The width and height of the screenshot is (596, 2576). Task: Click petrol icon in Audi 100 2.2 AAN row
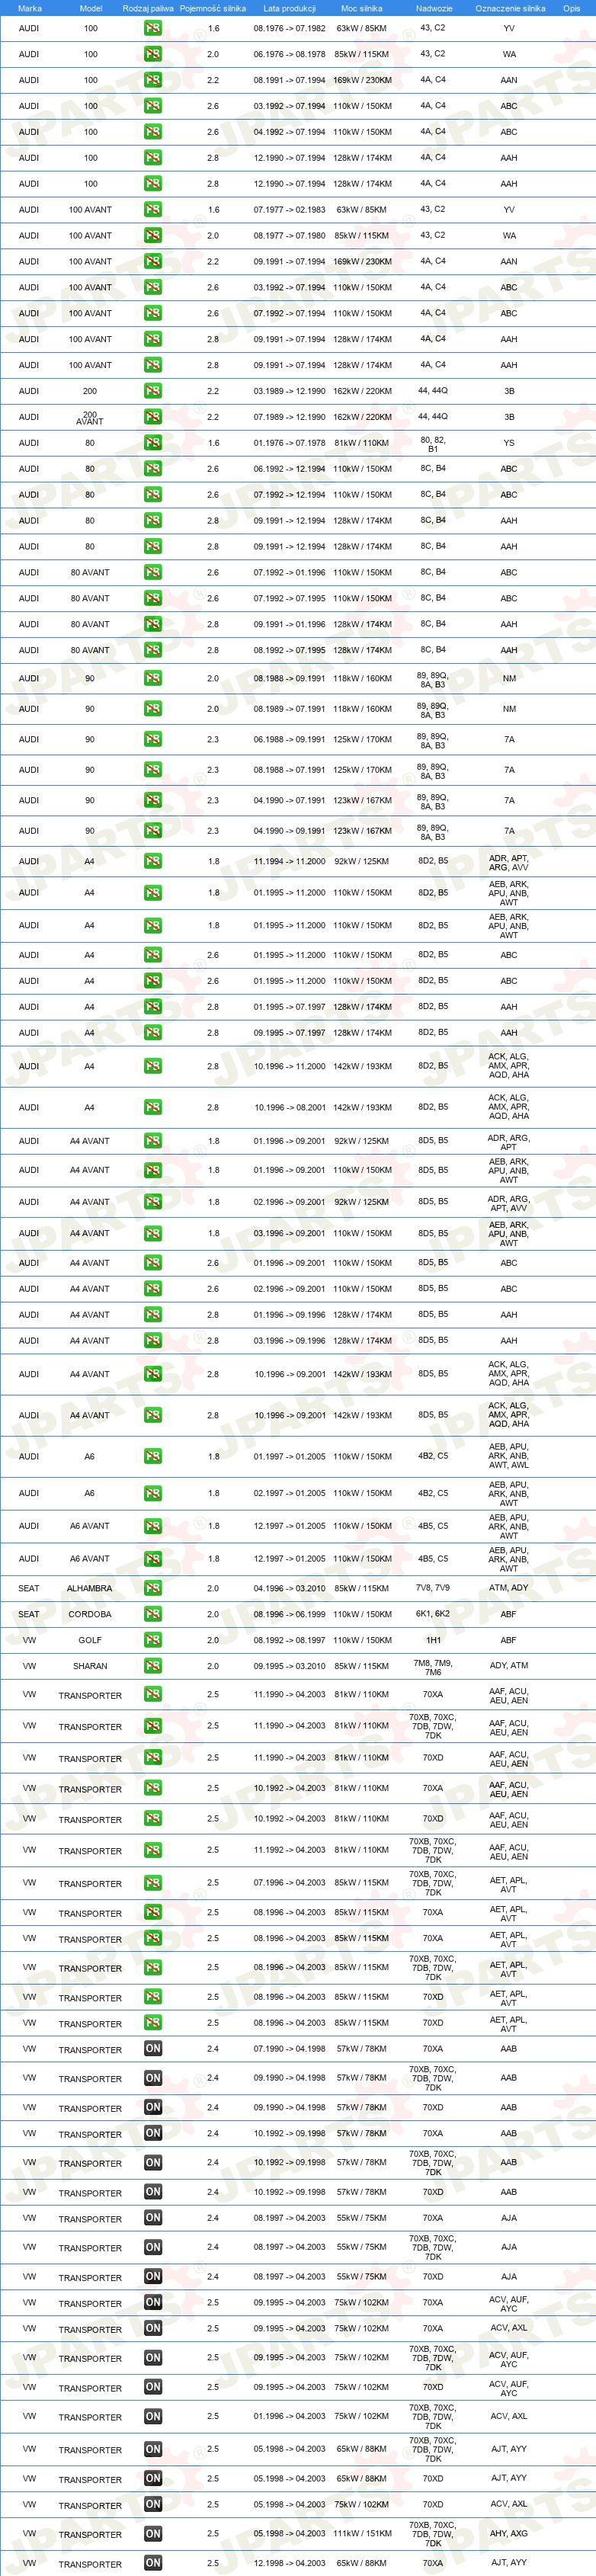point(153,80)
